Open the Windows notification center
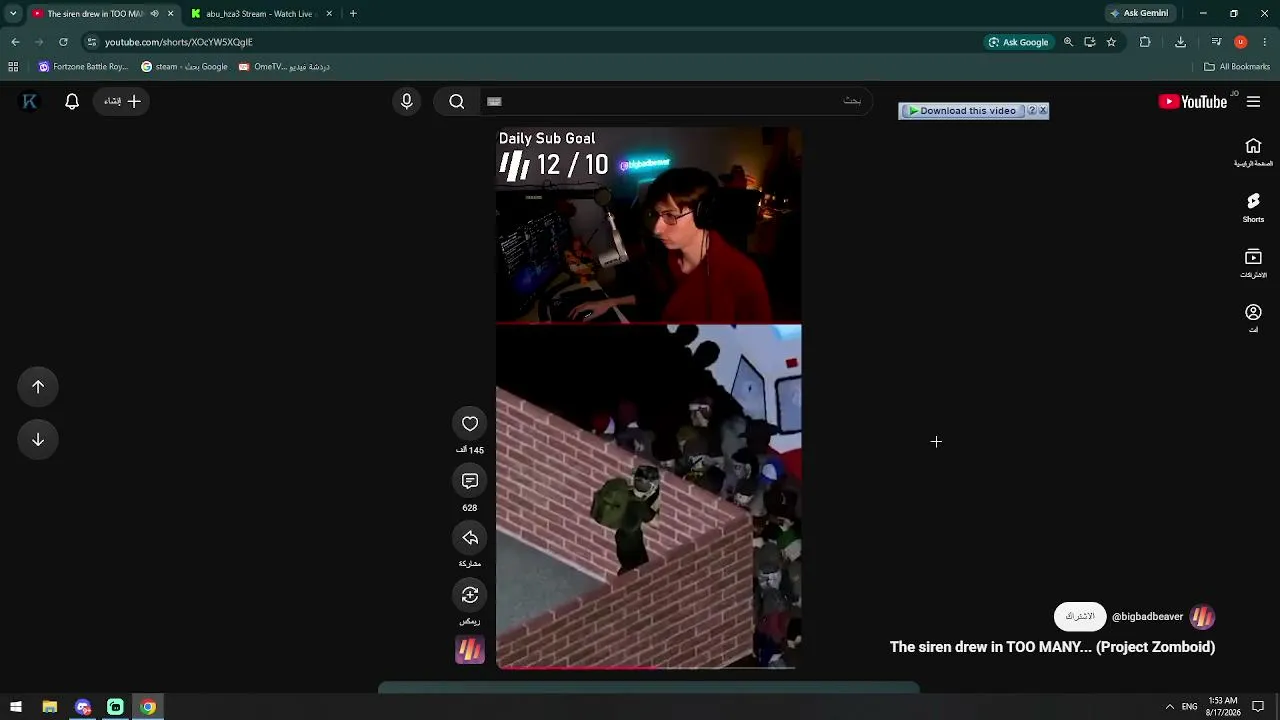Viewport: 1280px width, 720px height. (1259, 707)
